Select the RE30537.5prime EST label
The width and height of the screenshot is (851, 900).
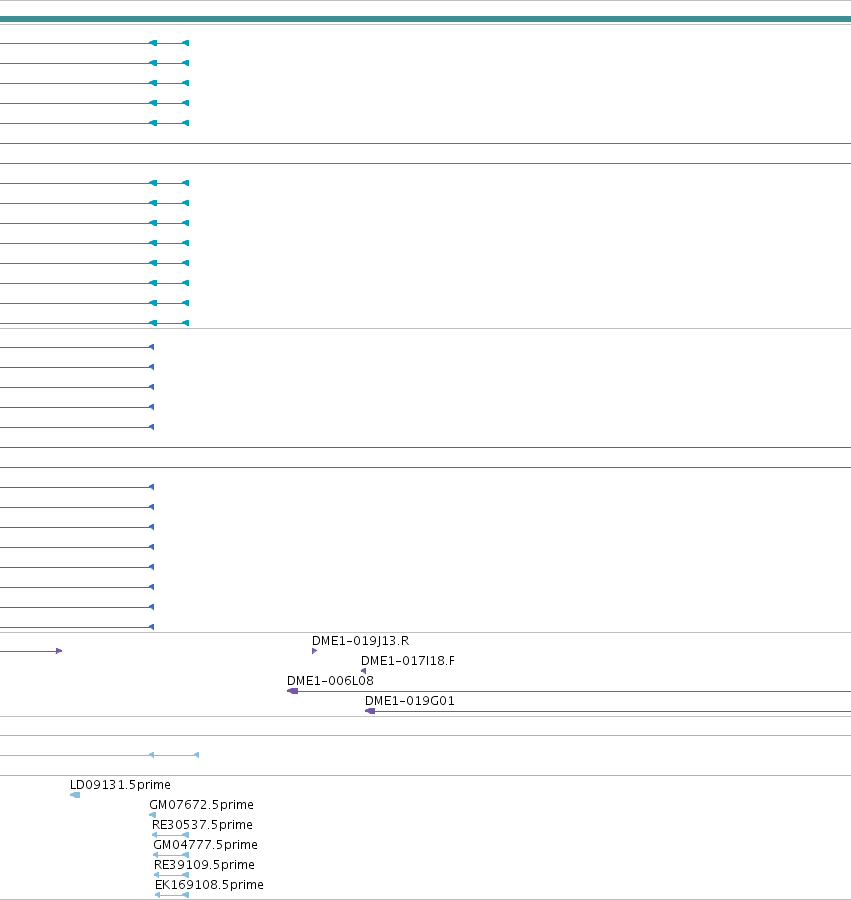tap(202, 825)
